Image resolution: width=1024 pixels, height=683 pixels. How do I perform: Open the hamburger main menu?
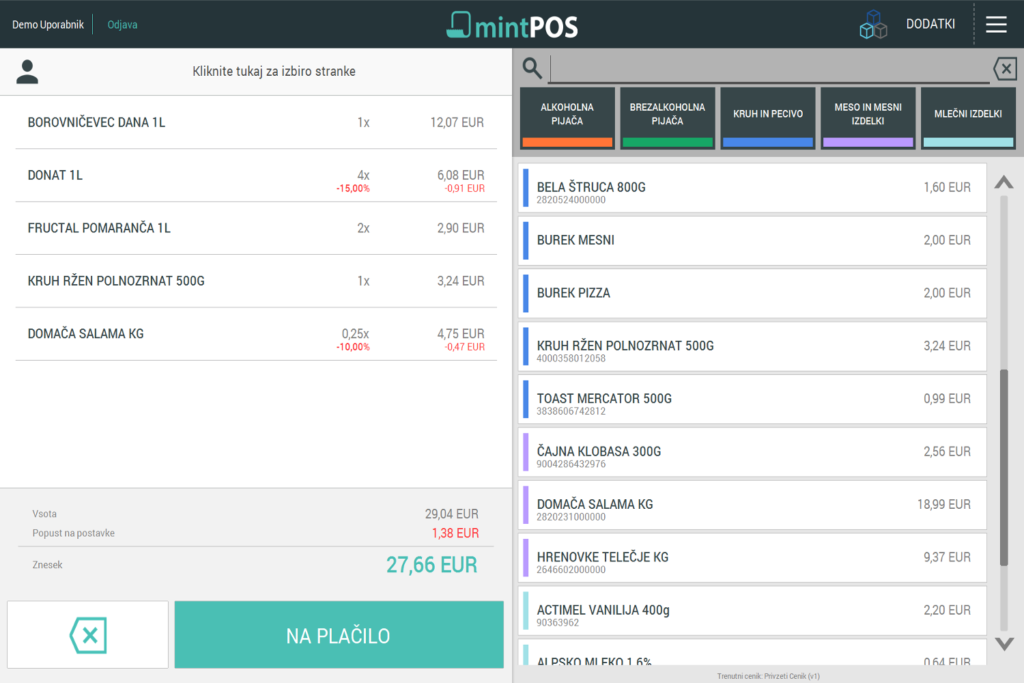point(996,24)
